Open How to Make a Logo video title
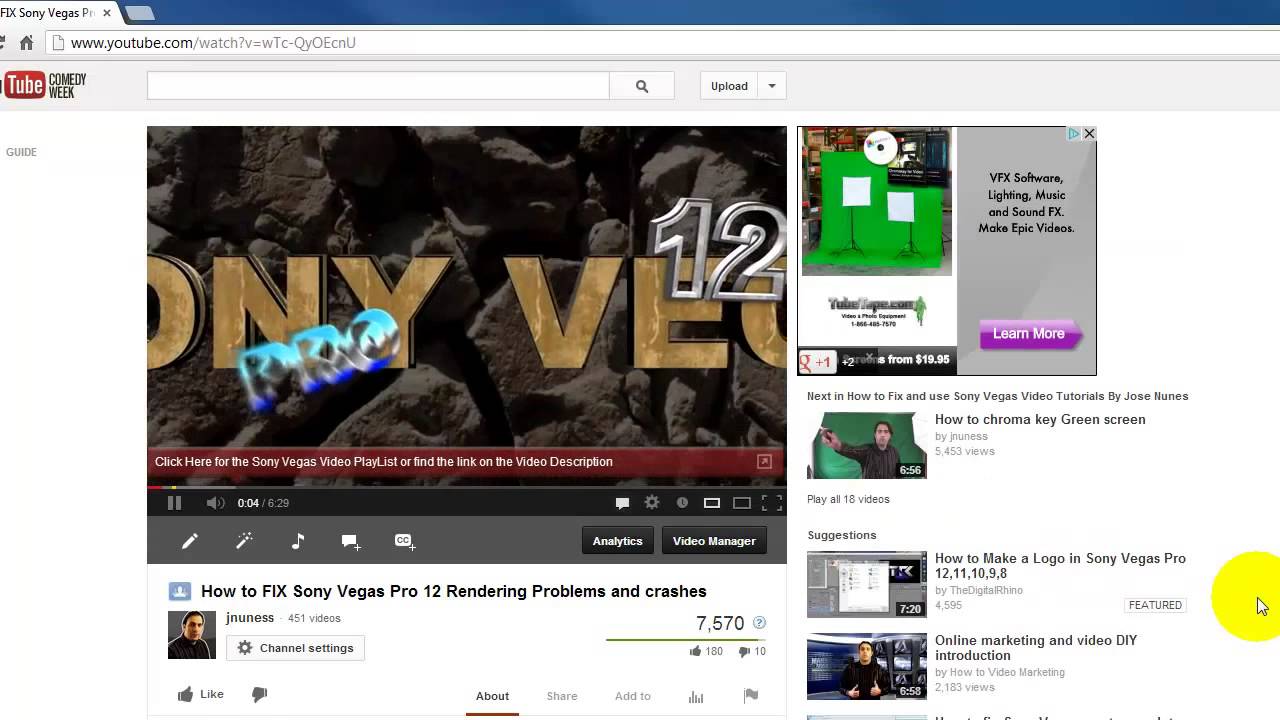This screenshot has width=1280, height=720. 1060,566
